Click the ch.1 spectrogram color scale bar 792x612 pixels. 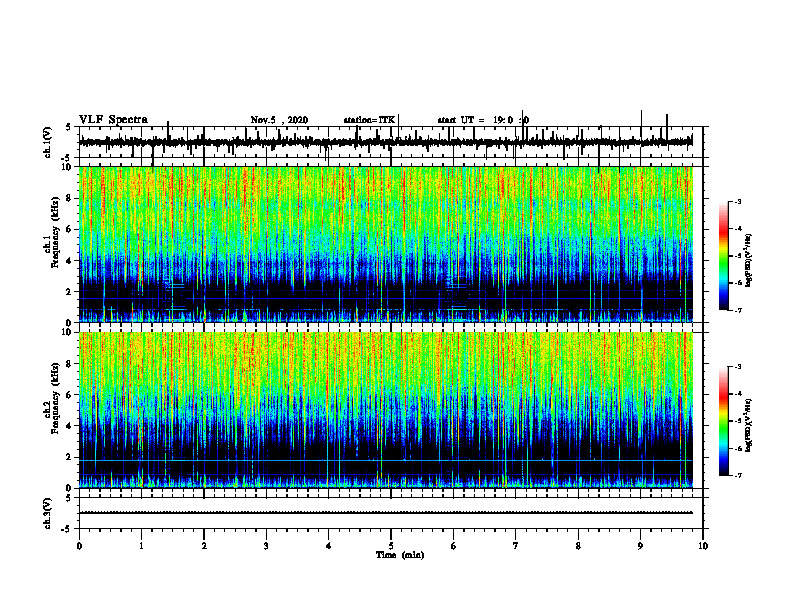724,256
